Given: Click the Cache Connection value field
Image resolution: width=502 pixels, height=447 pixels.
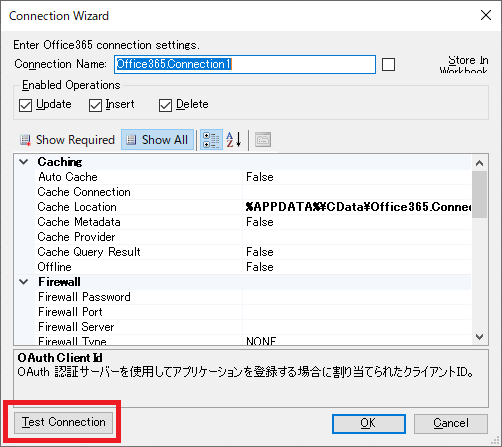Looking at the screenshot, I should coord(357,192).
